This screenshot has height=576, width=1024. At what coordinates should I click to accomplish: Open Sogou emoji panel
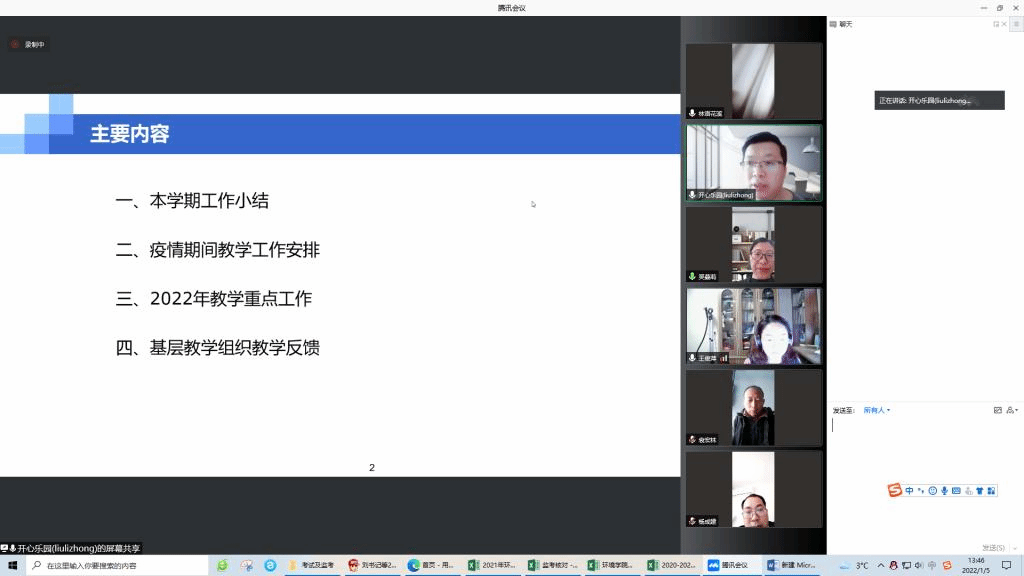coord(932,490)
